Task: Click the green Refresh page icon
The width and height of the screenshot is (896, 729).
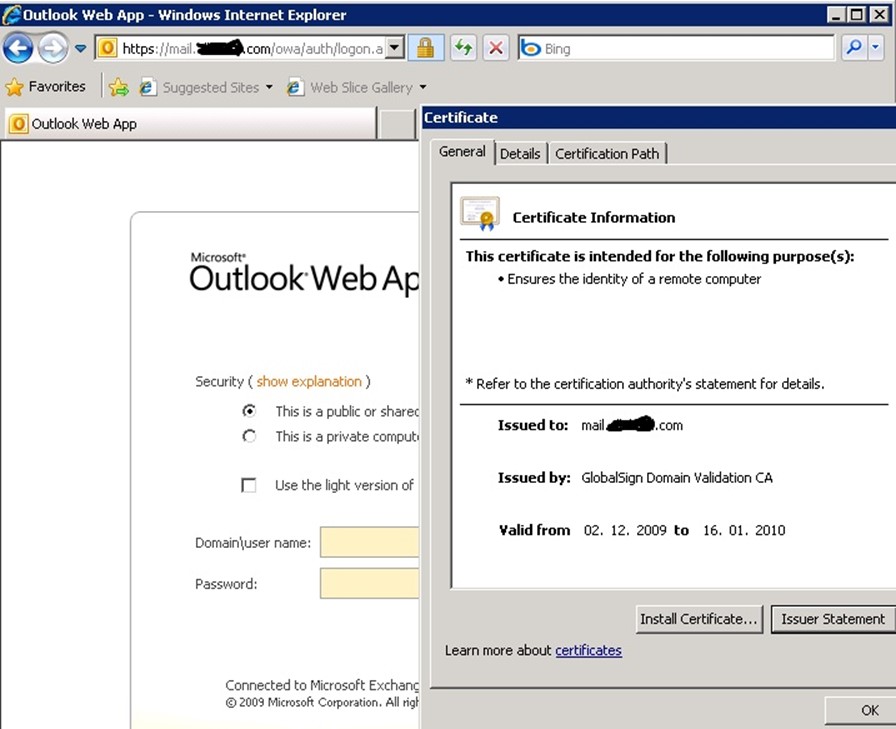Action: point(463,48)
